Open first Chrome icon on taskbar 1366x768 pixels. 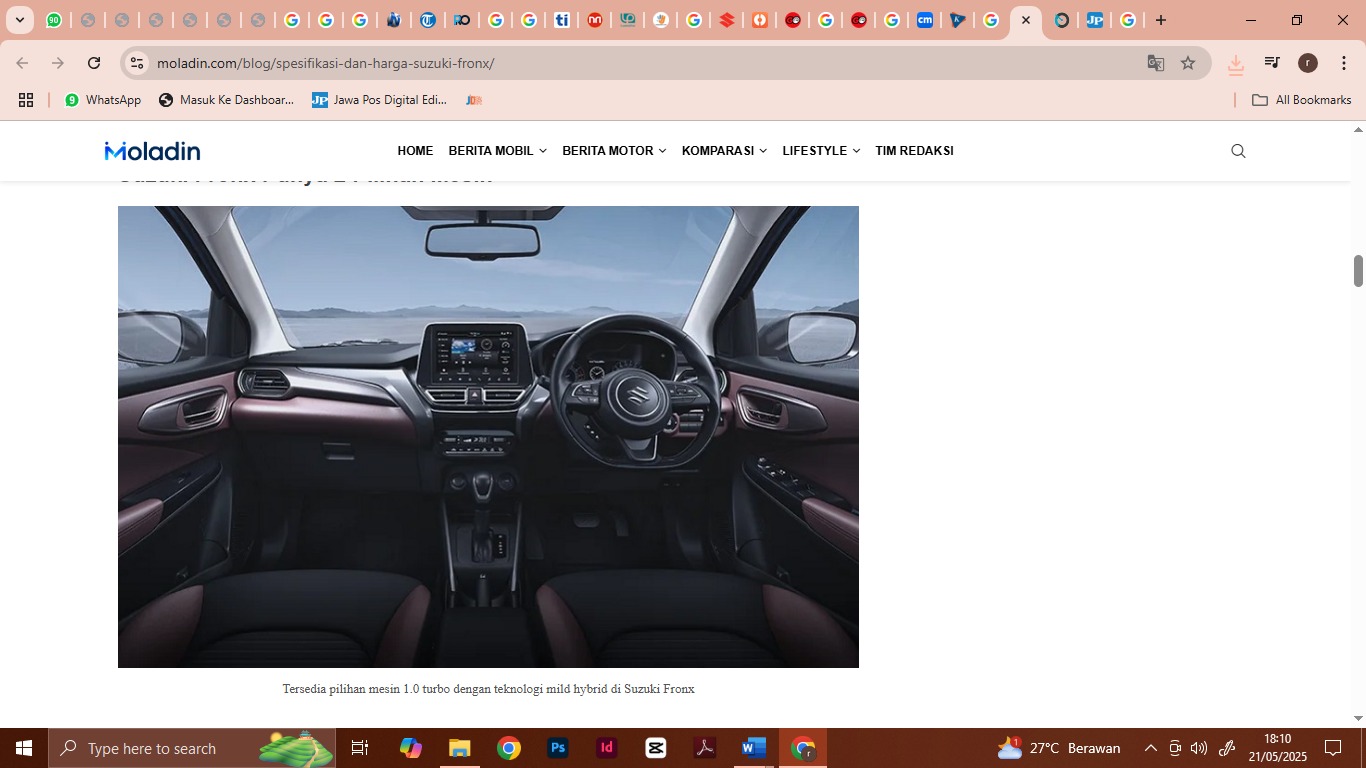[509, 748]
